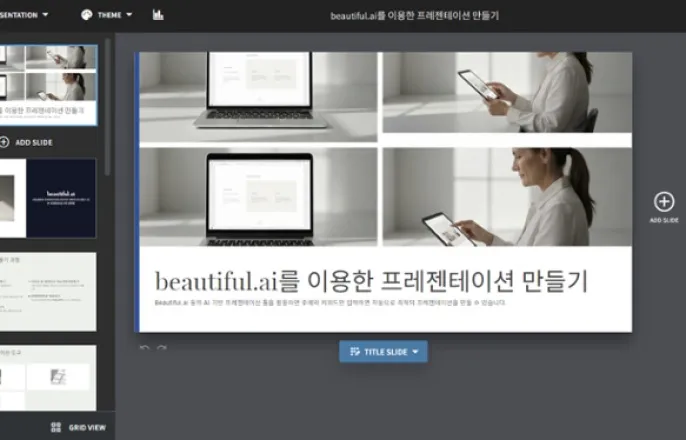Click the undo arrow below slide

144,349
